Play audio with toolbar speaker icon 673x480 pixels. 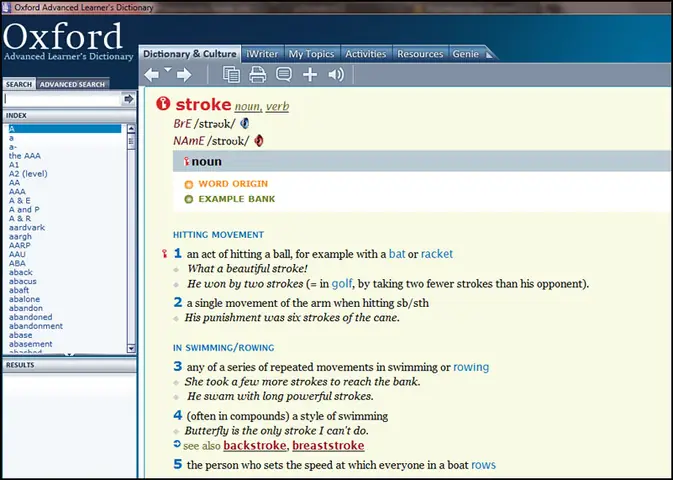[336, 75]
